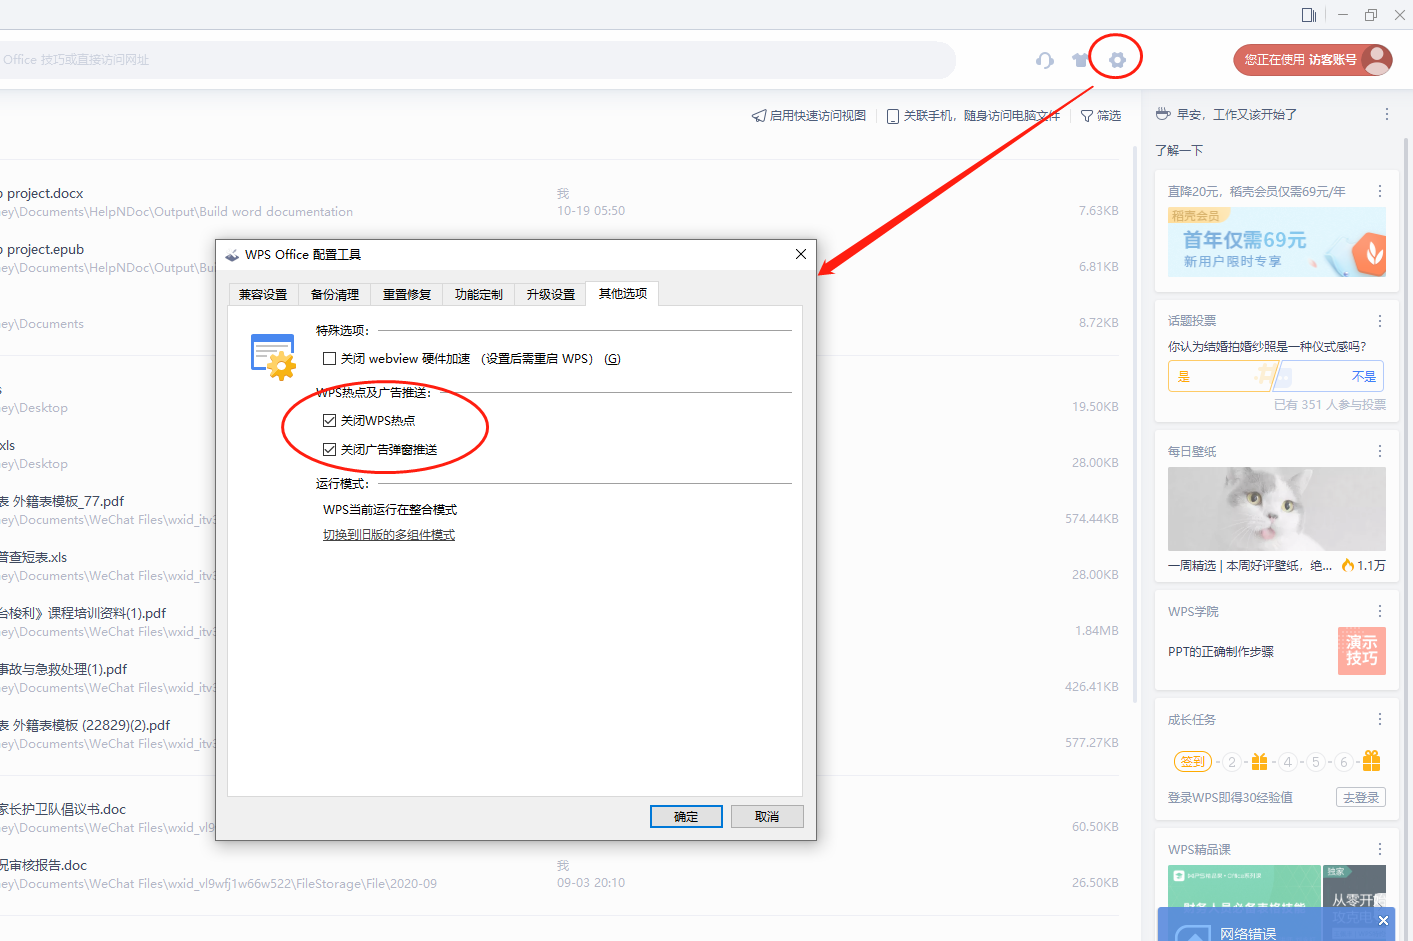Switch to the 备份清理 tab
The width and height of the screenshot is (1413, 941).
335,294
